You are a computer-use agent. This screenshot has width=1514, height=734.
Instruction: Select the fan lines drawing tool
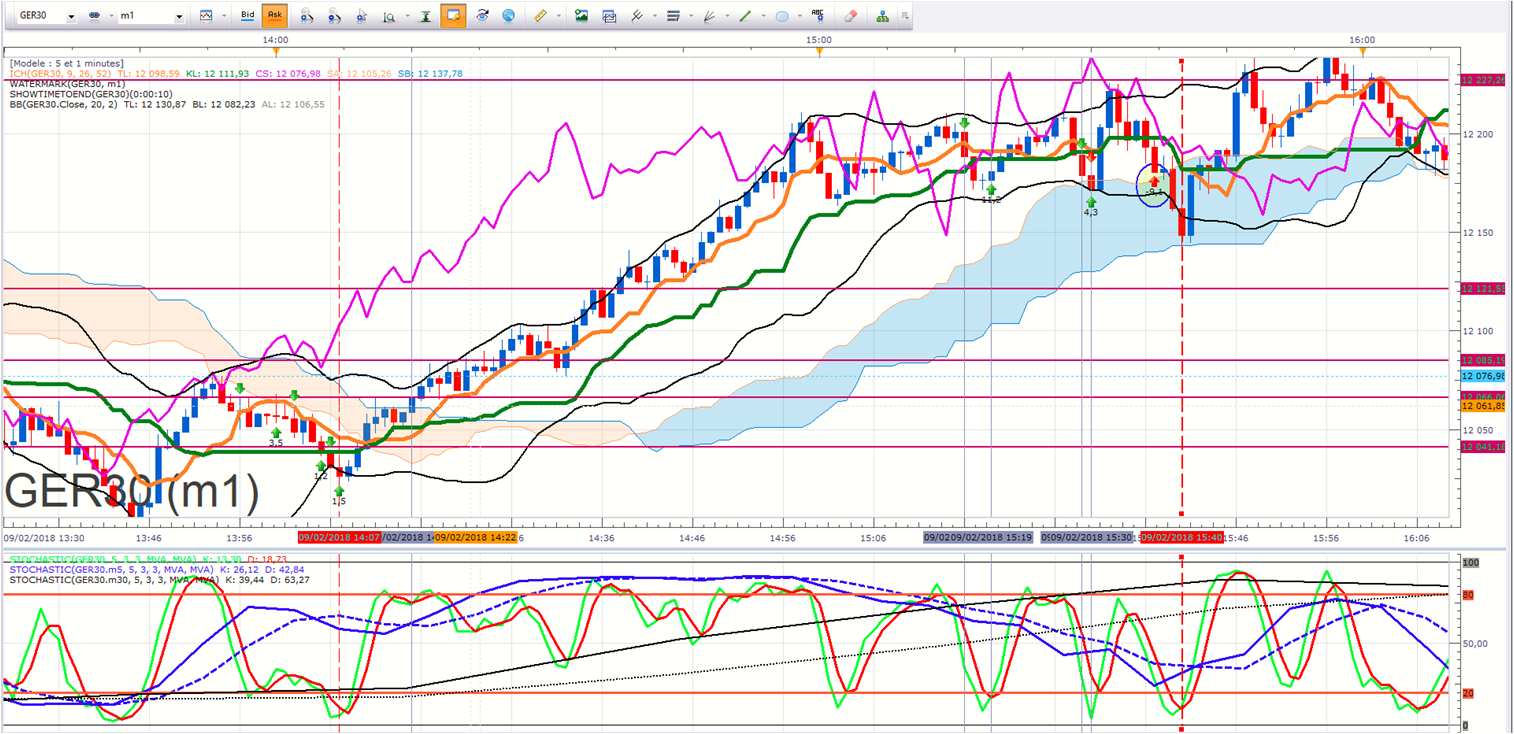click(709, 17)
